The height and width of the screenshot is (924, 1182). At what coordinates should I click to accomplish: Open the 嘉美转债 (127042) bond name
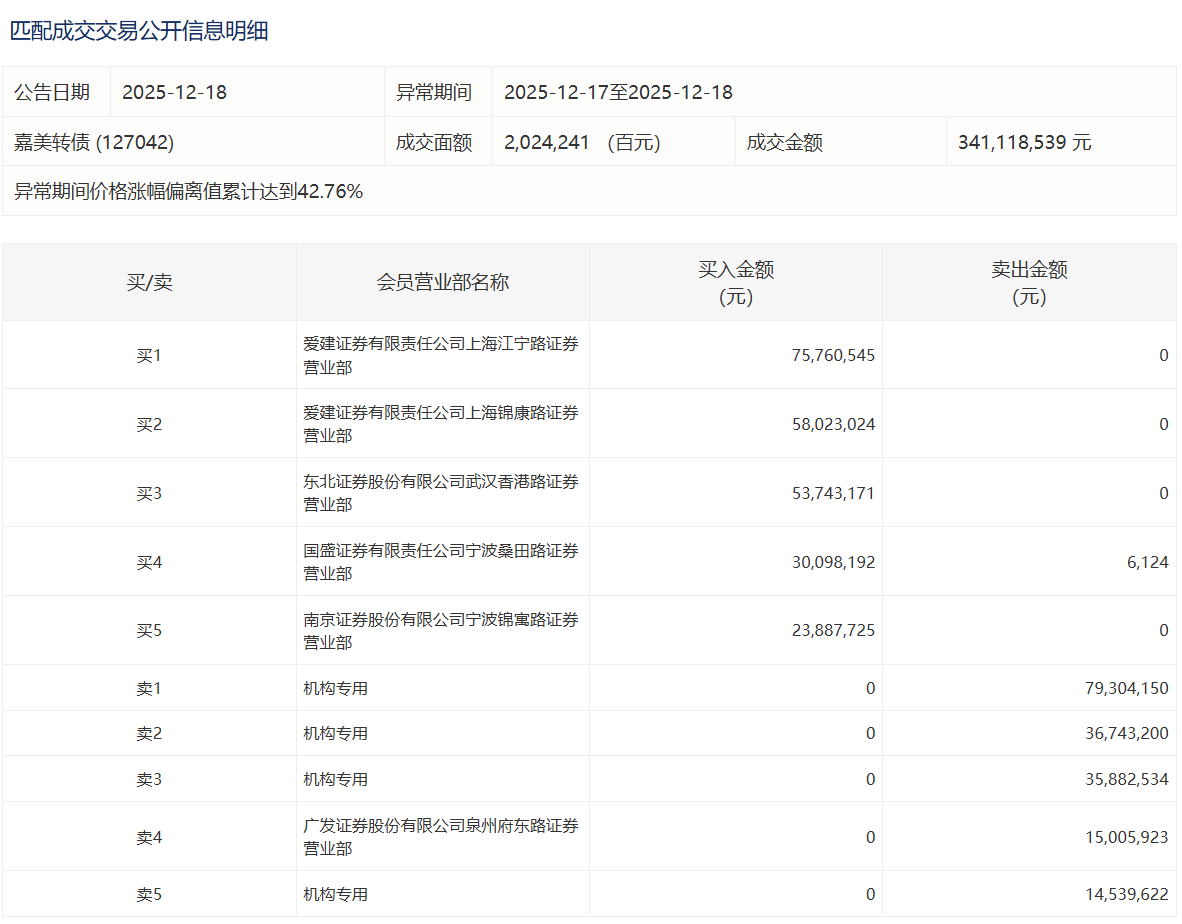94,142
